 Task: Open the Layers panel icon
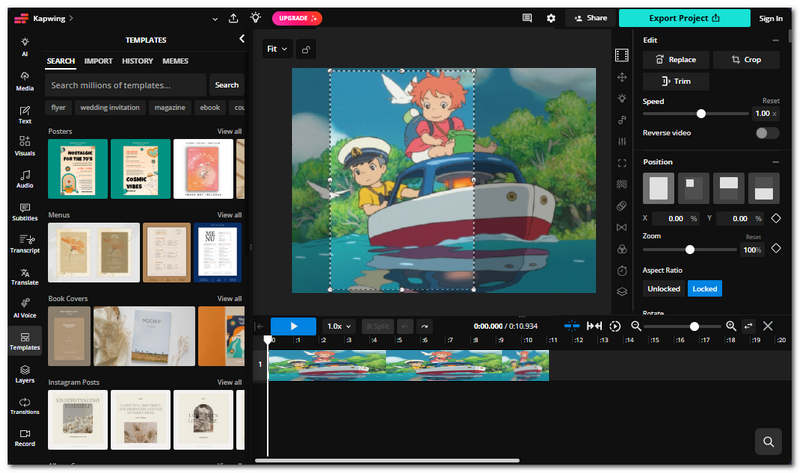pyautogui.click(x=24, y=374)
